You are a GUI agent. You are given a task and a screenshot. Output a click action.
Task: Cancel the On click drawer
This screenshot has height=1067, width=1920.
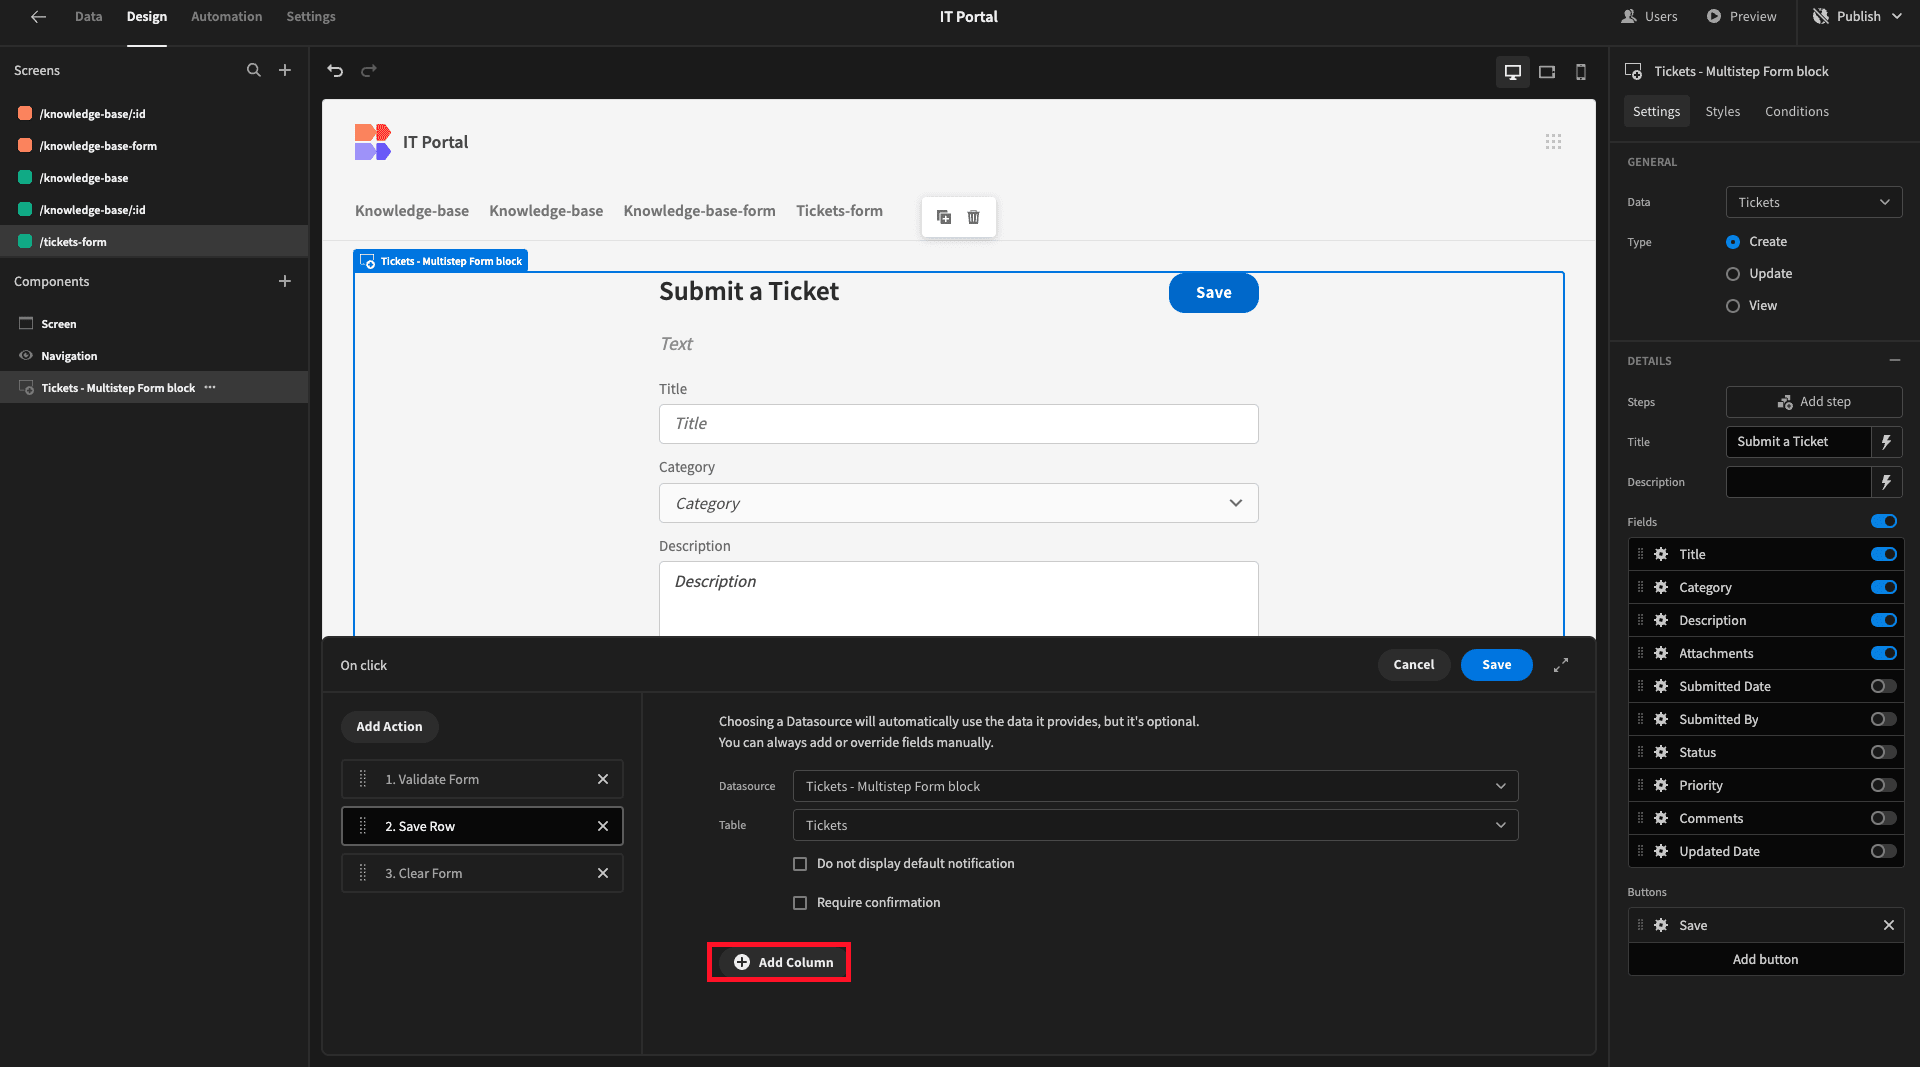click(1414, 665)
